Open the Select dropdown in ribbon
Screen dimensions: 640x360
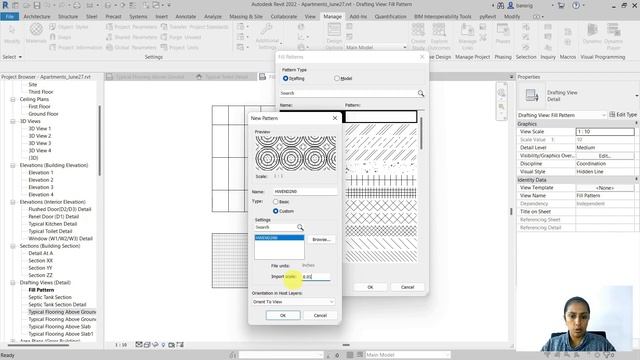(12, 57)
